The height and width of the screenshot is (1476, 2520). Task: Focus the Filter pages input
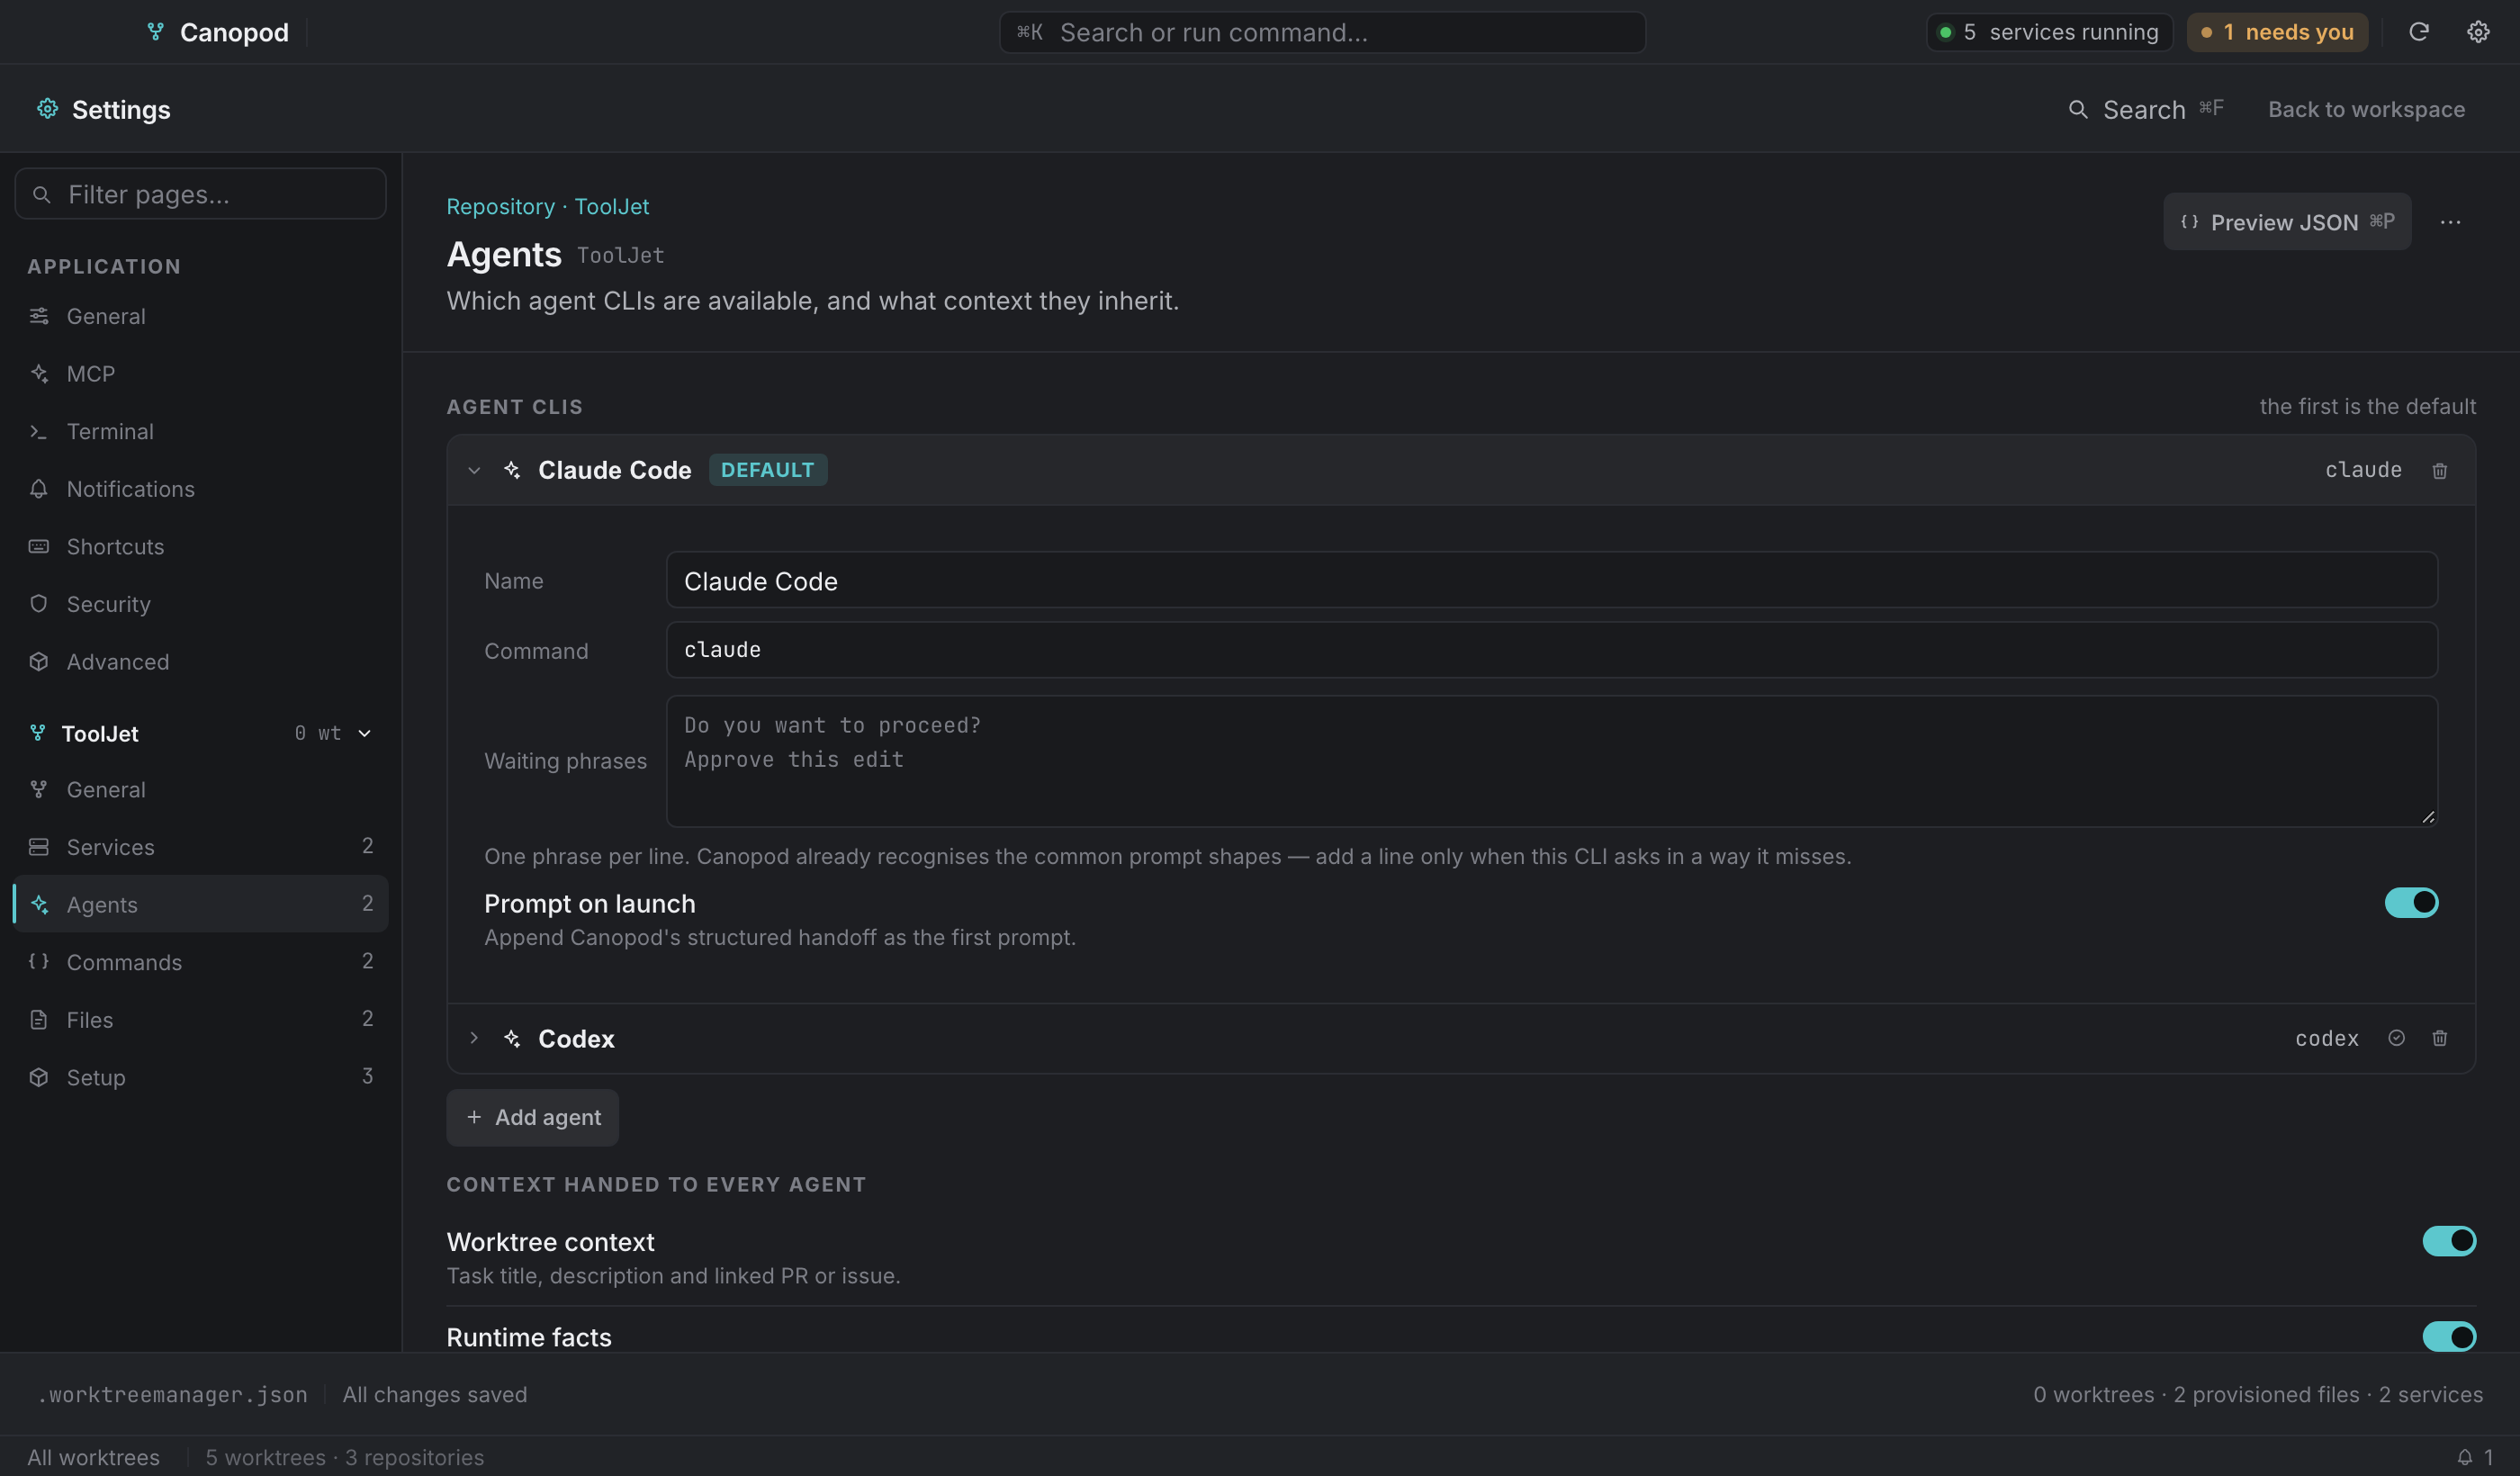coord(200,194)
